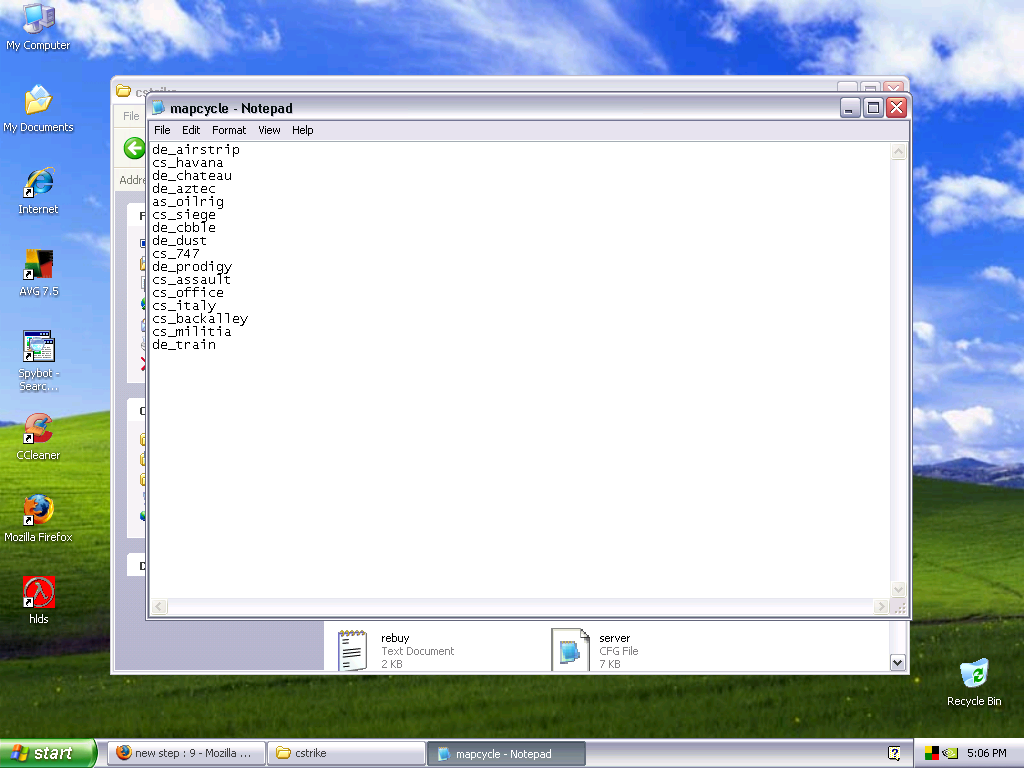Select the server CFG file icon

point(570,649)
